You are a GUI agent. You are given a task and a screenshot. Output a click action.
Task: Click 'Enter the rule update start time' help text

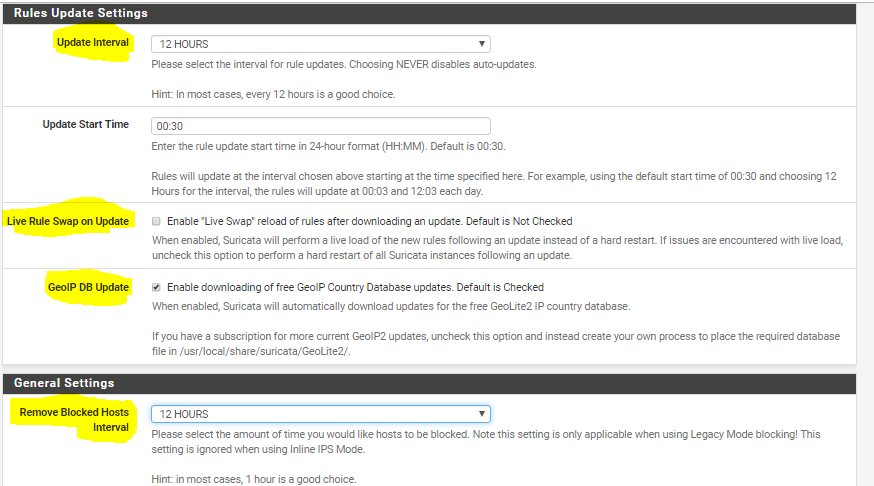pos(328,147)
